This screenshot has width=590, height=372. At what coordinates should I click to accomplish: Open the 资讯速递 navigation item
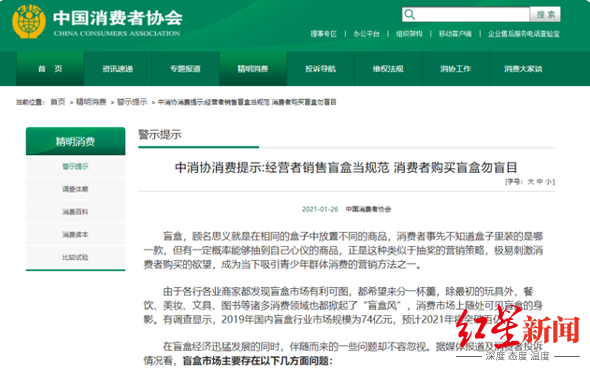click(x=118, y=69)
